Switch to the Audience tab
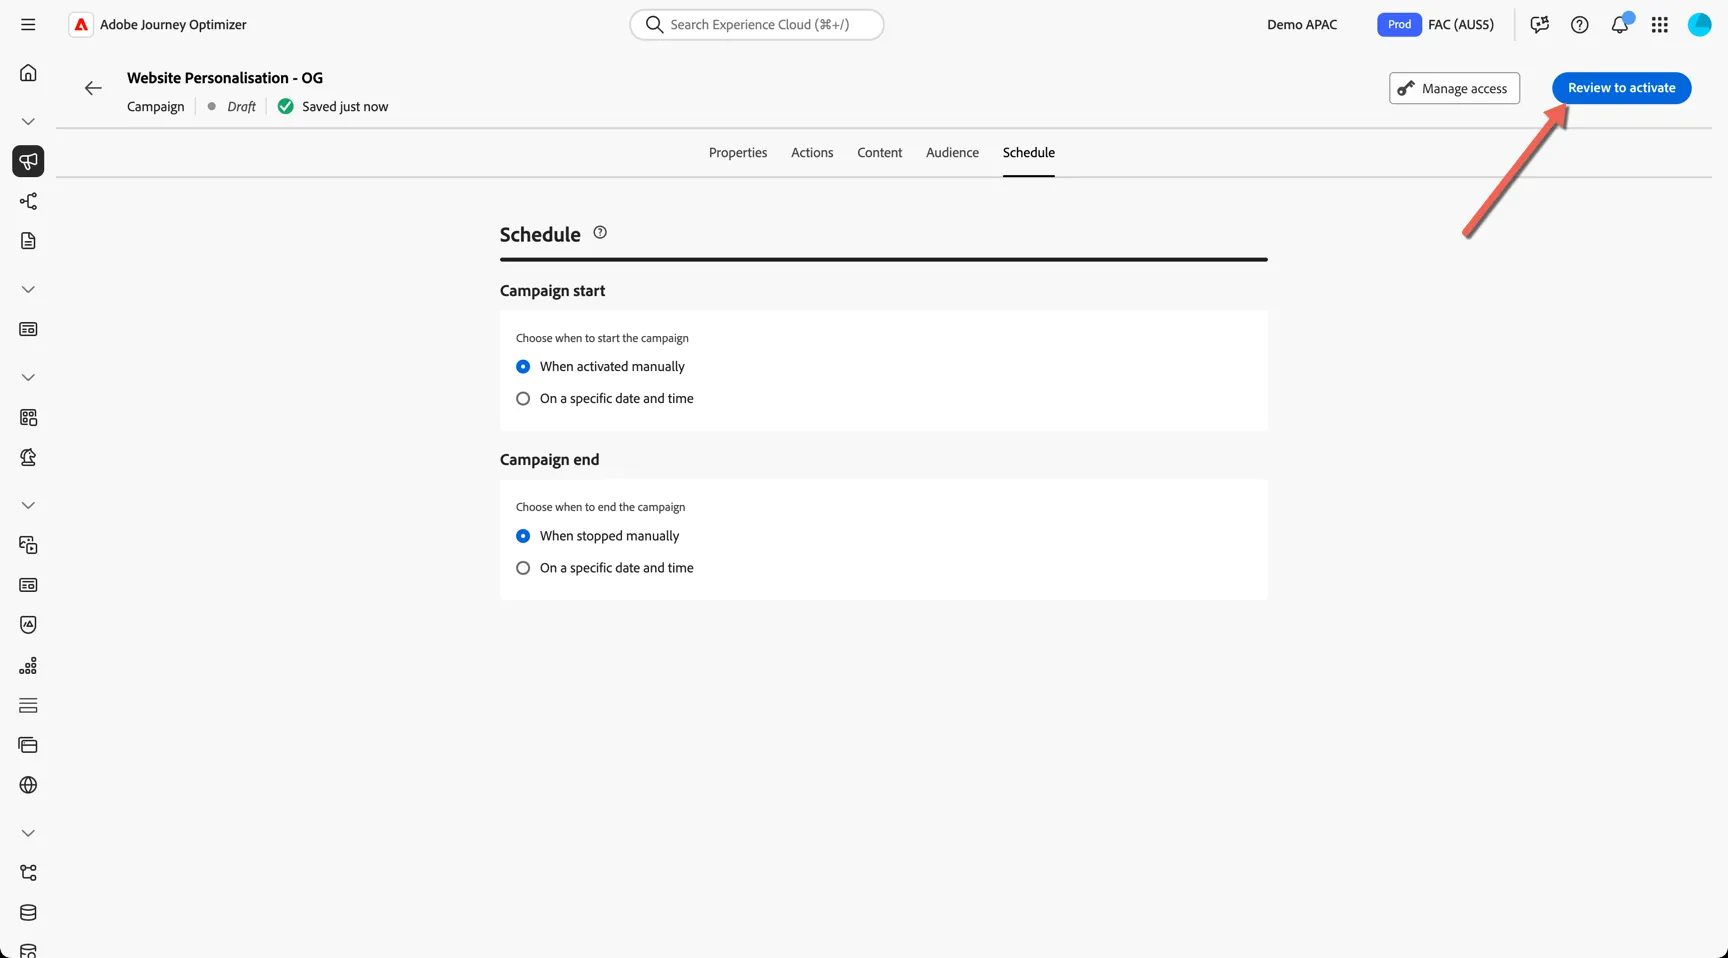 point(952,153)
